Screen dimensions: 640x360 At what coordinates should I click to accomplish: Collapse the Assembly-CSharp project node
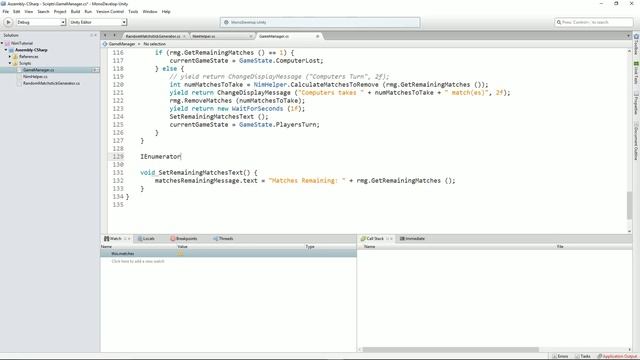(x=6, y=50)
